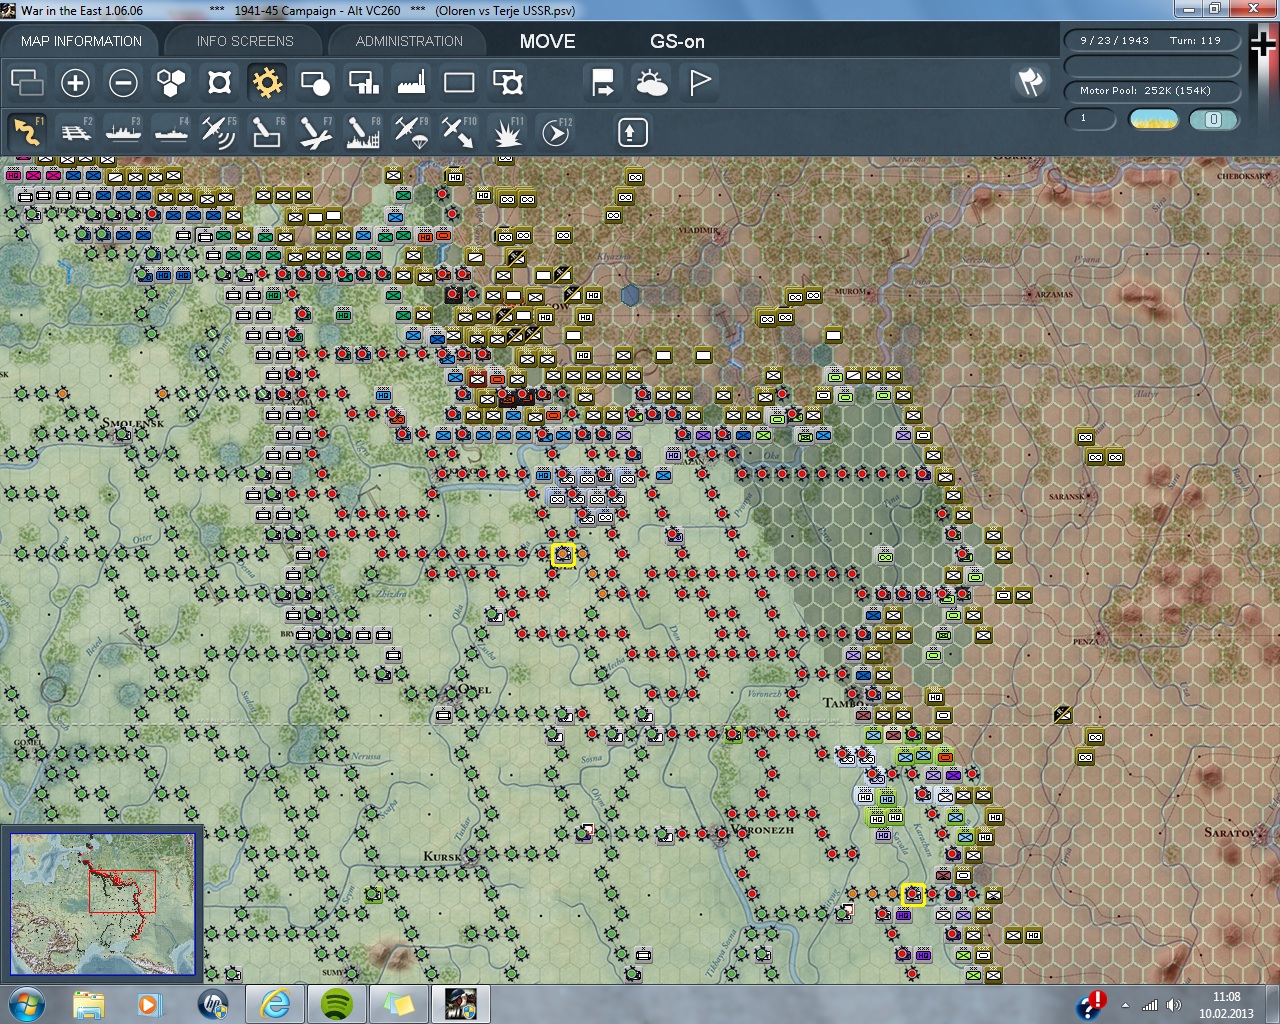This screenshot has height=1024, width=1280.
Task: Launch Internet Explorer from the taskbar
Action: 274,1003
